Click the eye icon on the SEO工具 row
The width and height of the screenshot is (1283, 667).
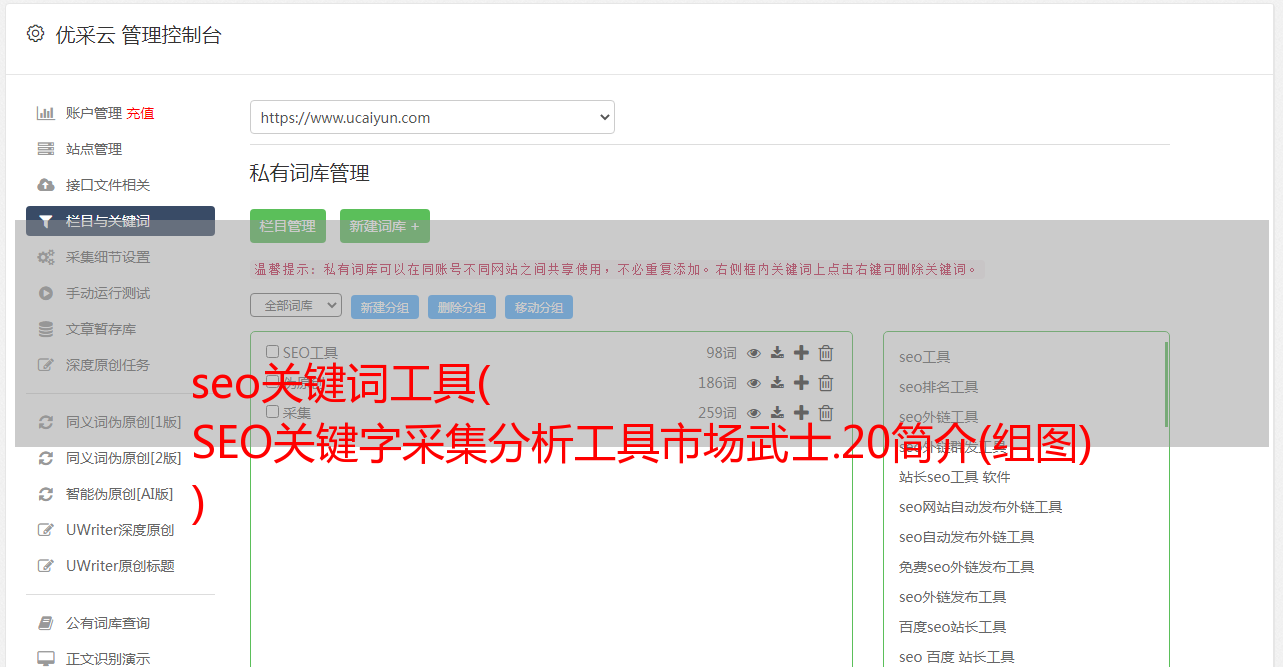(x=754, y=353)
